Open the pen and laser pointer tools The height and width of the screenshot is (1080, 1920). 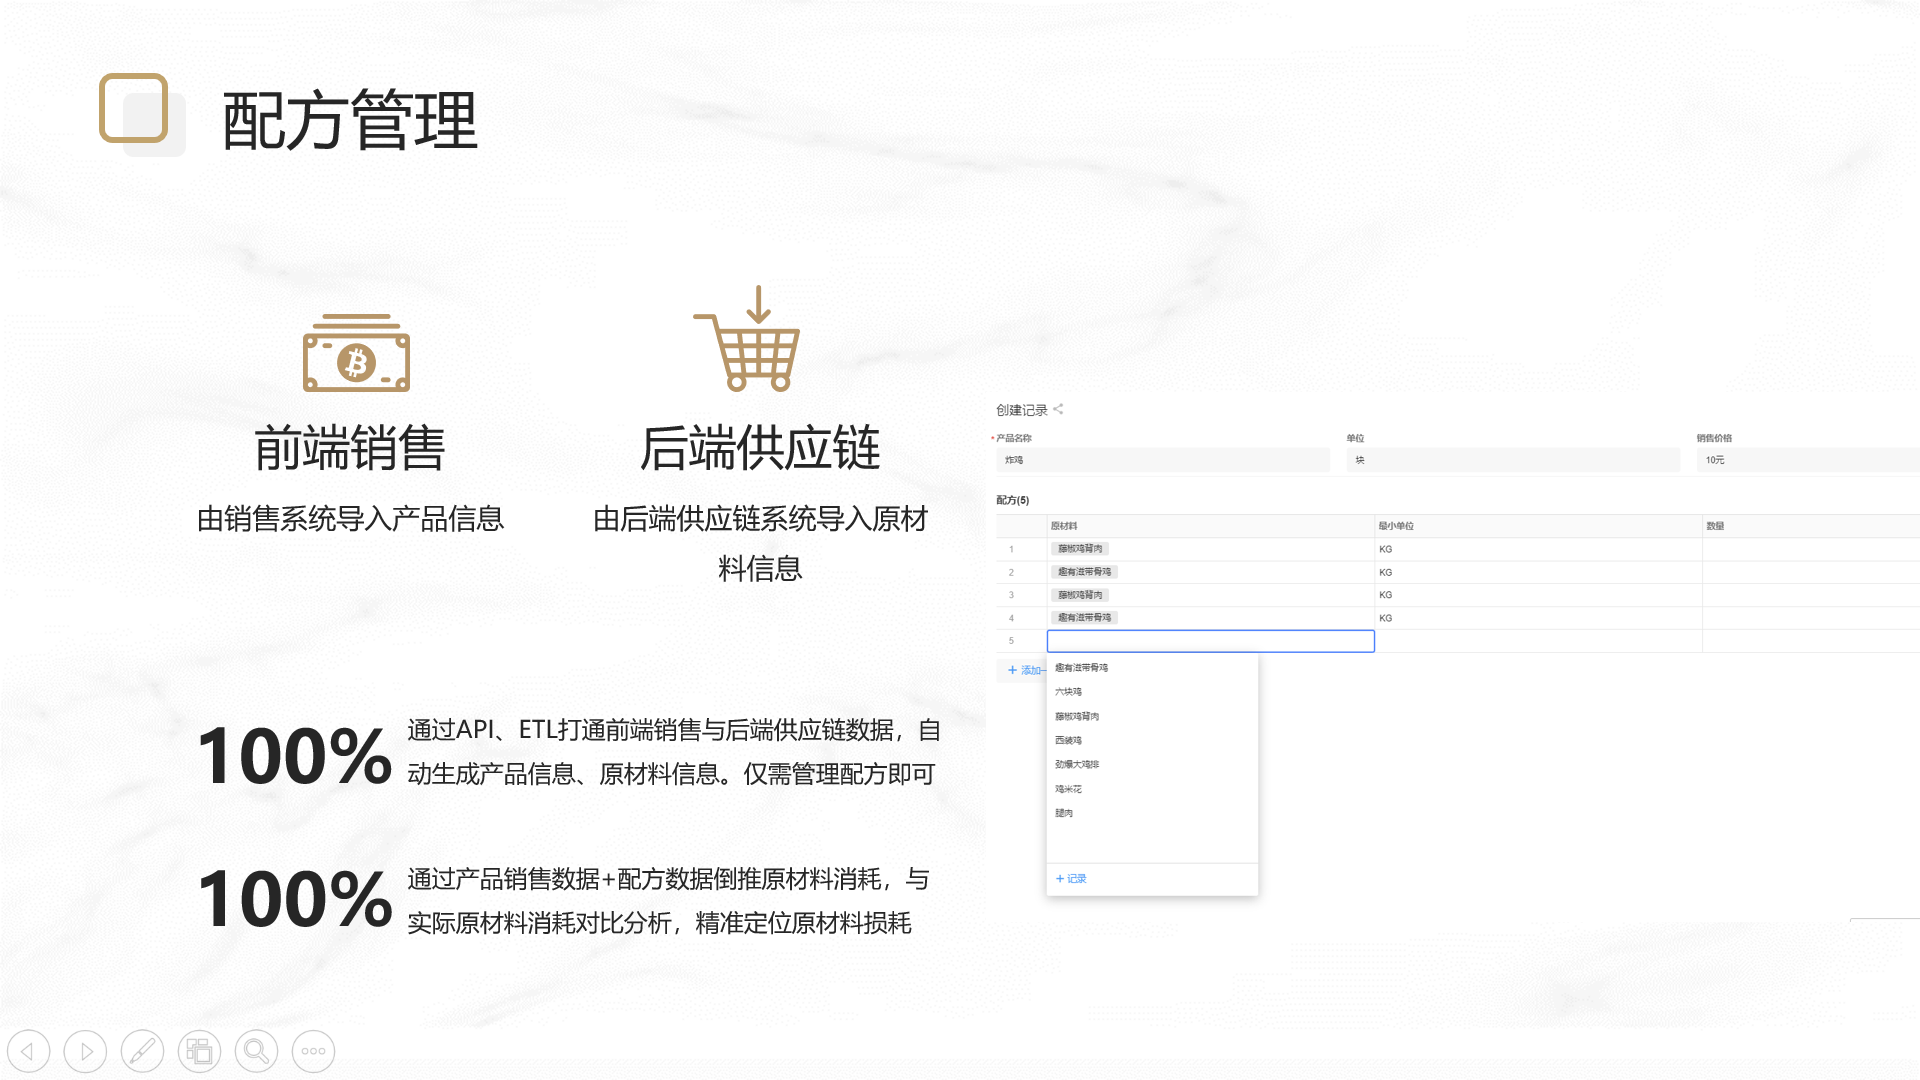click(142, 1051)
